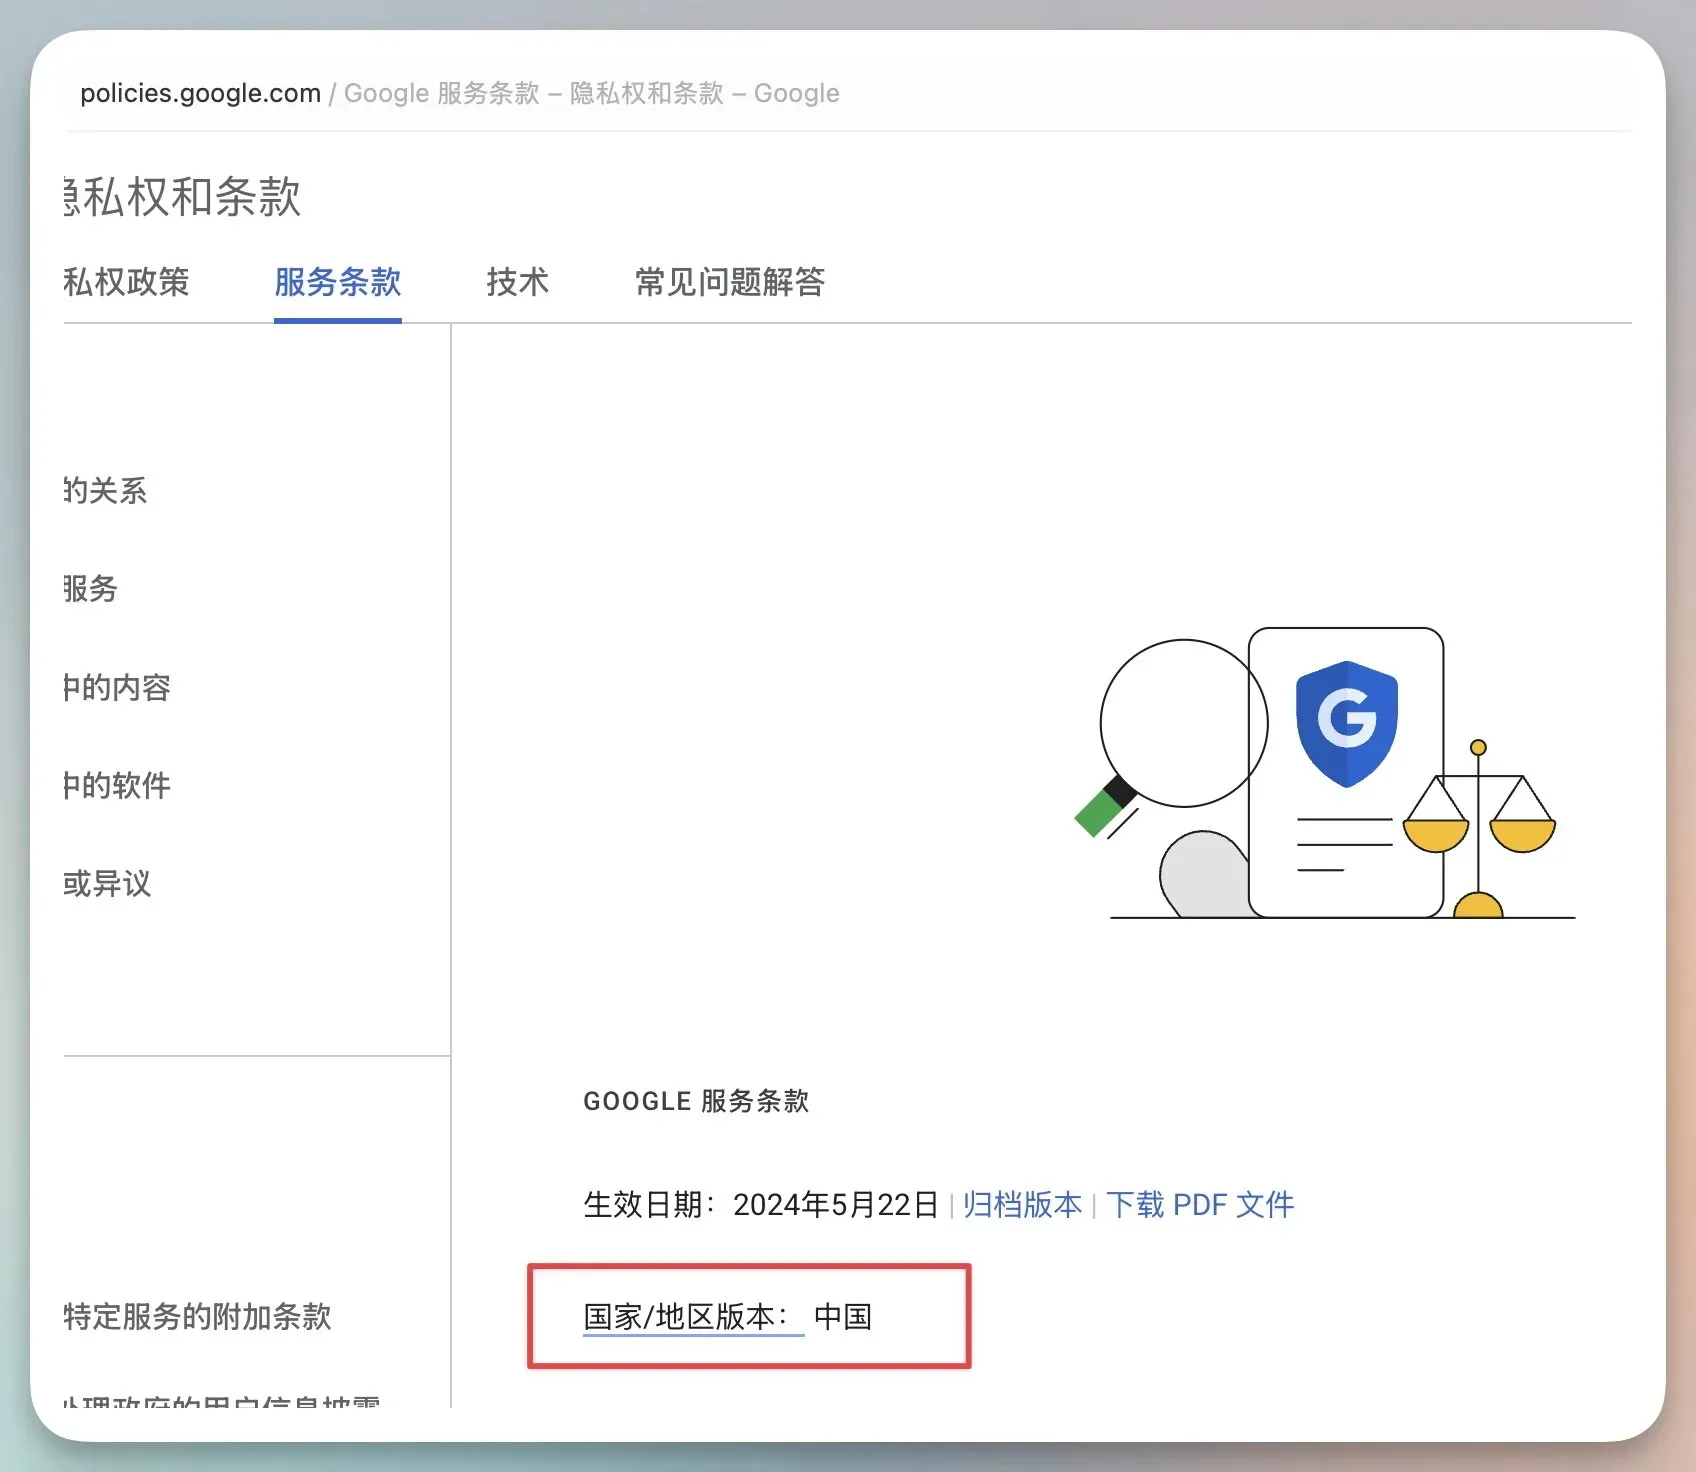1696x1472 pixels.
Task: Click the page title Google 服务条款 – 隐私权和条款
Action: pyautogui.click(x=592, y=93)
